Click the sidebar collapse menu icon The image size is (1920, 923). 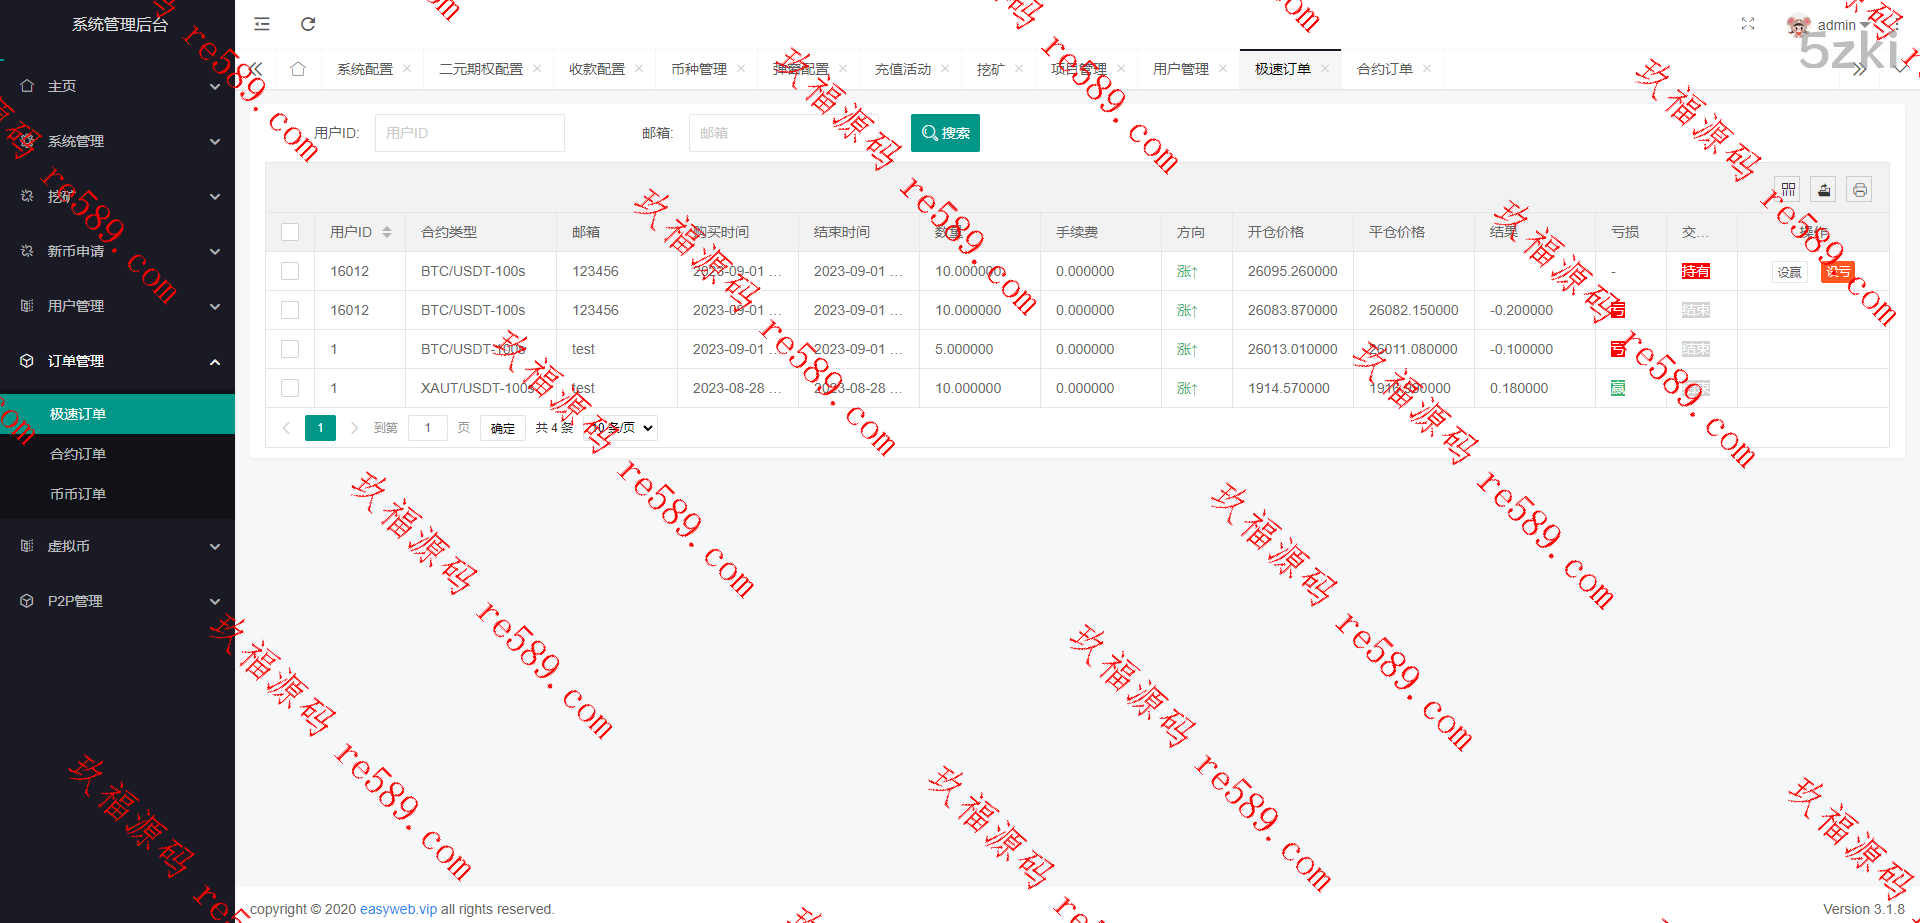(x=262, y=24)
